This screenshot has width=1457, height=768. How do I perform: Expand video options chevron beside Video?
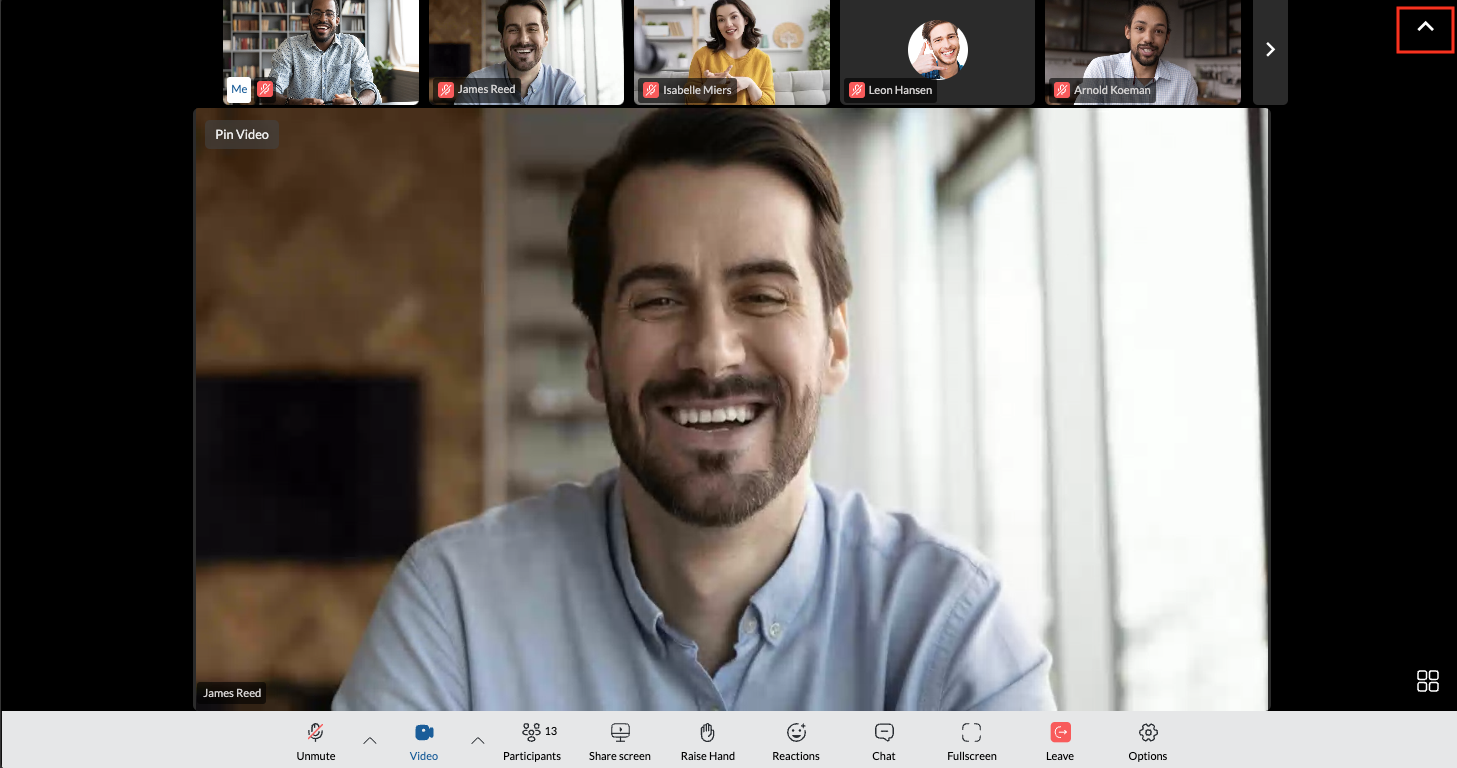478,741
